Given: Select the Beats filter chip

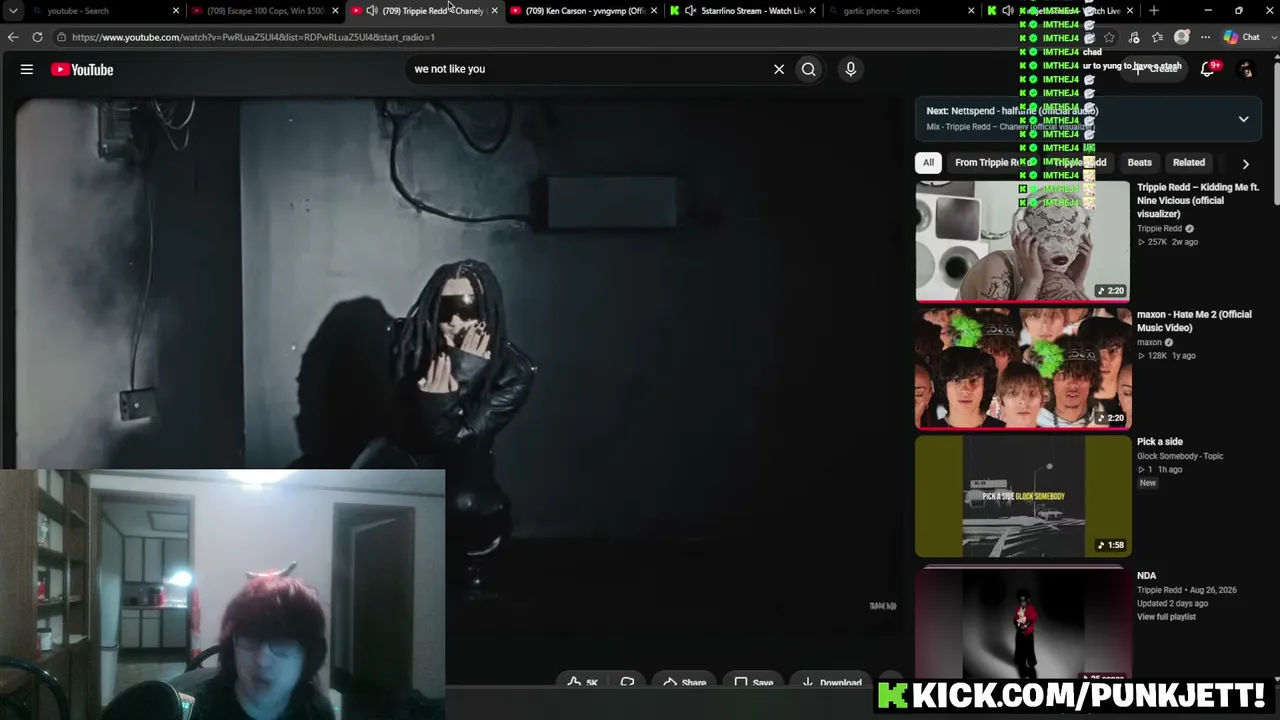Looking at the screenshot, I should (x=1140, y=162).
